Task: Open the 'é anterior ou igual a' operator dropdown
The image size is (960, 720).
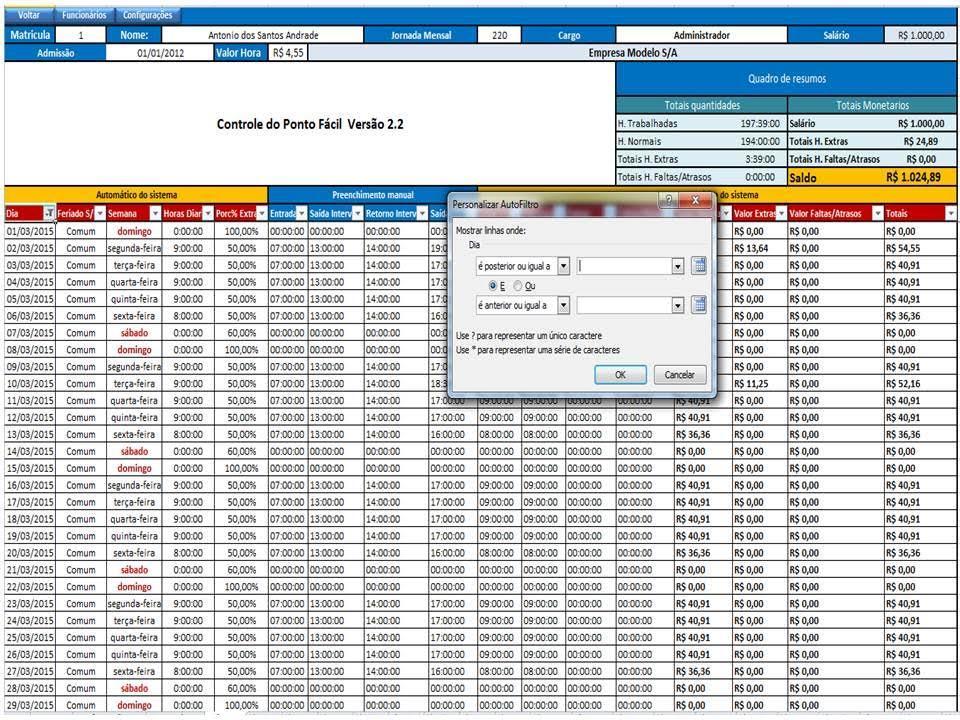Action: pos(563,305)
